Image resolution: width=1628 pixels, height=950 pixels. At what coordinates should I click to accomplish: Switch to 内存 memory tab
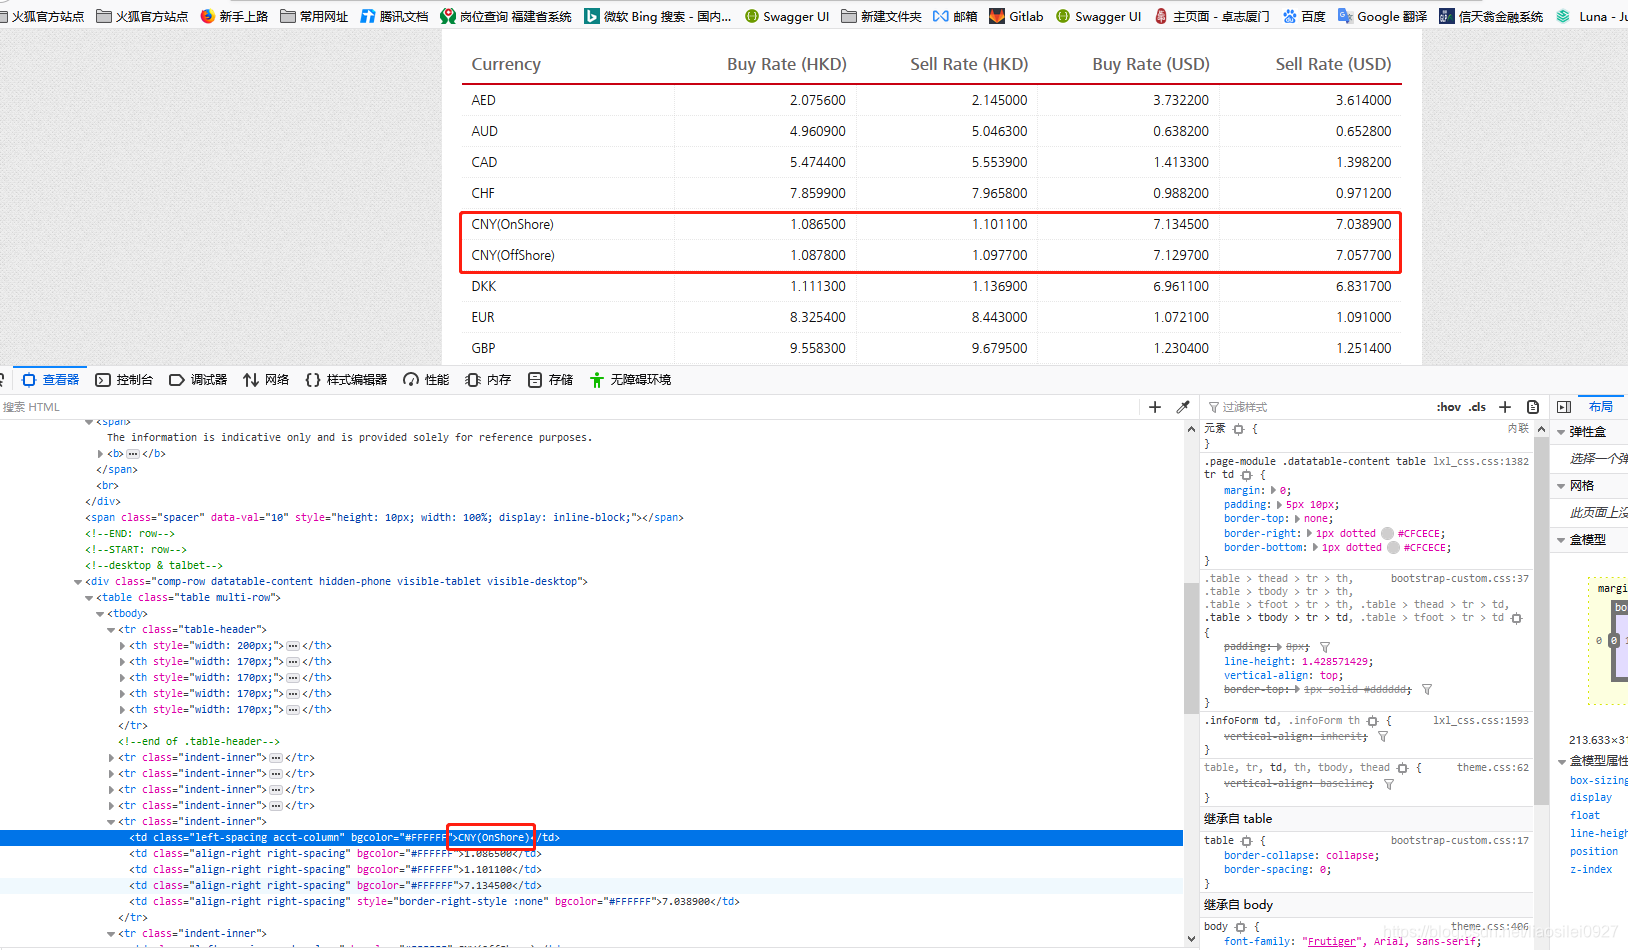click(x=488, y=380)
